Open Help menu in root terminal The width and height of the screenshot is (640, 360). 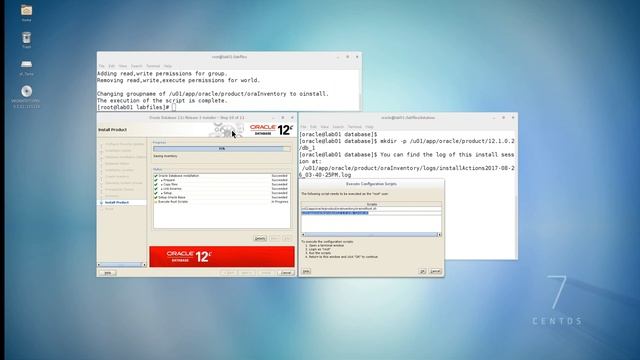point(167,66)
